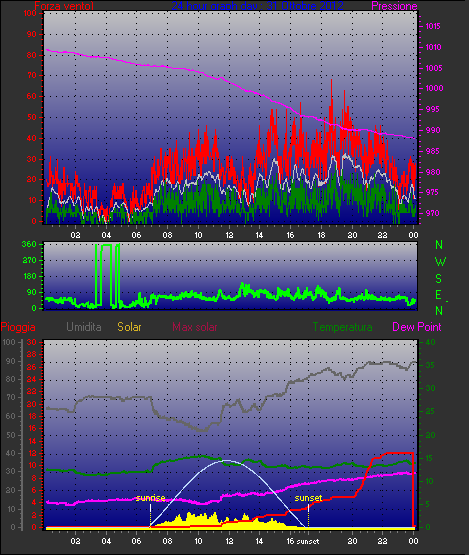The width and height of the screenshot is (469, 555).
Task: Click "60" on the red wind axis
Action: (32, 96)
